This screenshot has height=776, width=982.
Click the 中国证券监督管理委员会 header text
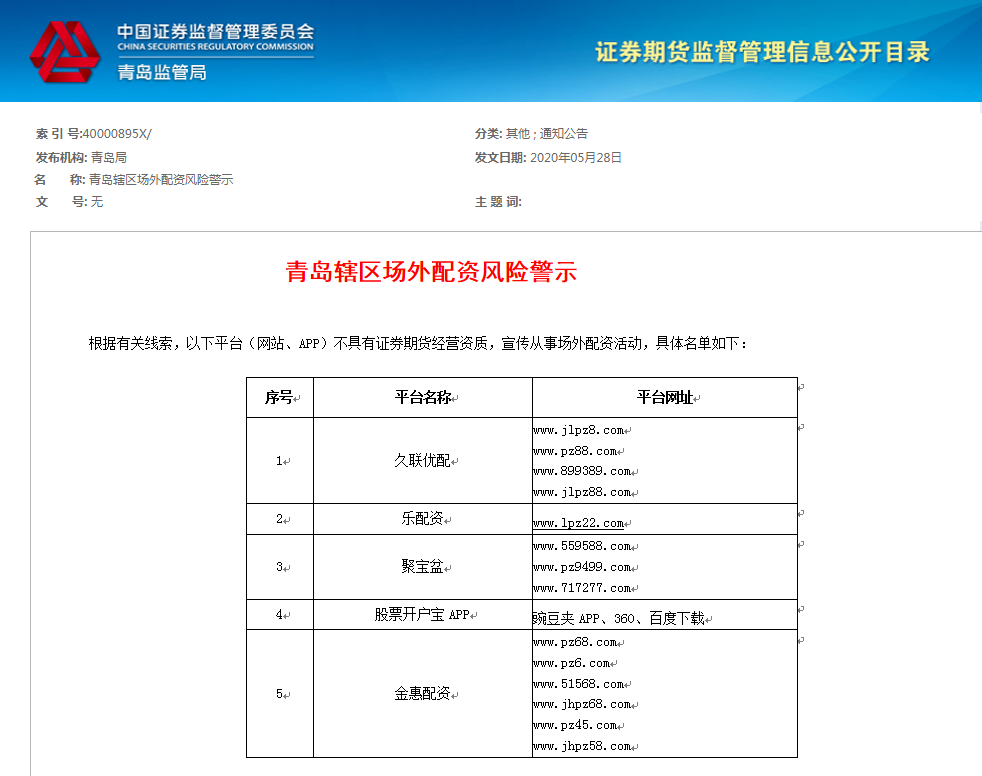pos(215,30)
